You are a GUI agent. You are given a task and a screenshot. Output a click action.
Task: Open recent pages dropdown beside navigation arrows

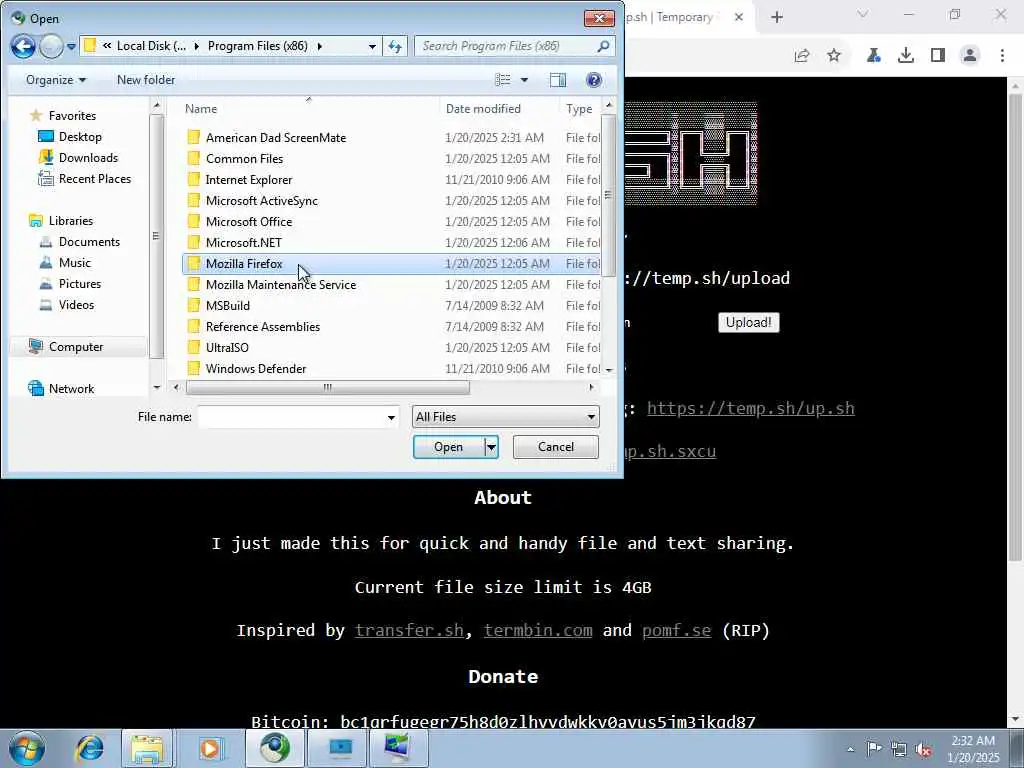click(x=71, y=46)
